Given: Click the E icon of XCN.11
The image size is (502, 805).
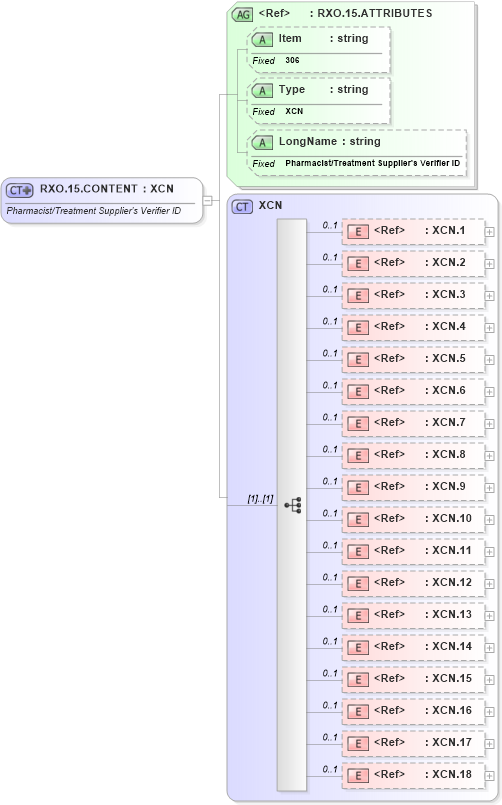Looking at the screenshot, I should tap(358, 551).
